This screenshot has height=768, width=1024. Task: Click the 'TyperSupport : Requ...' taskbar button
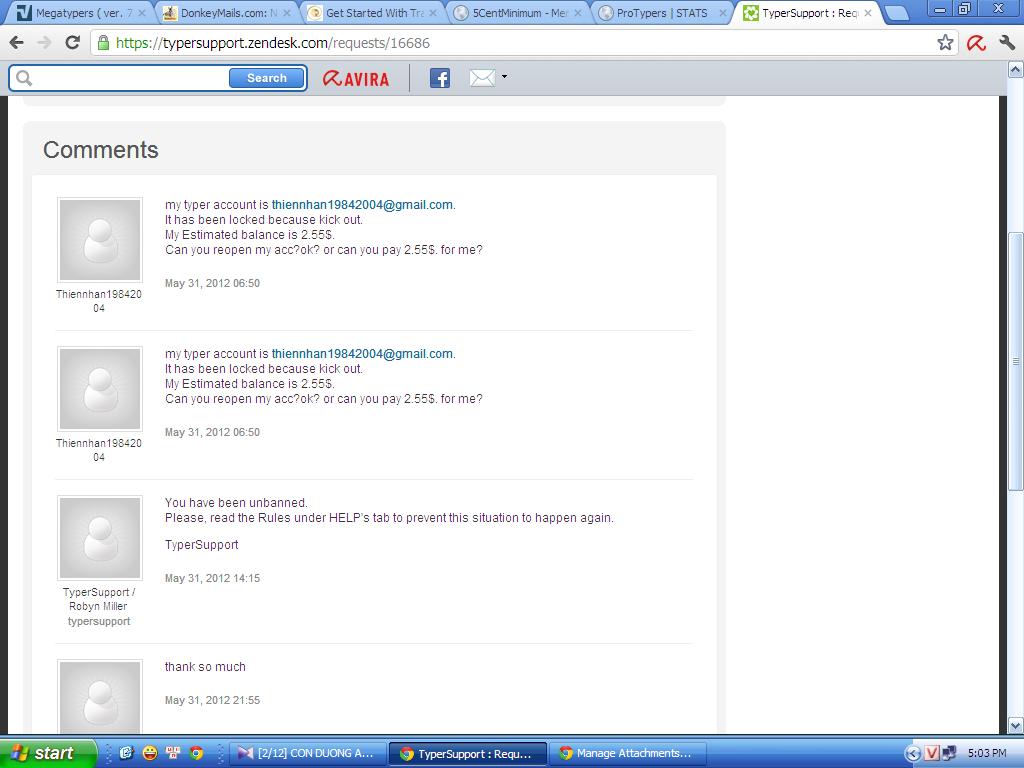[467, 754]
